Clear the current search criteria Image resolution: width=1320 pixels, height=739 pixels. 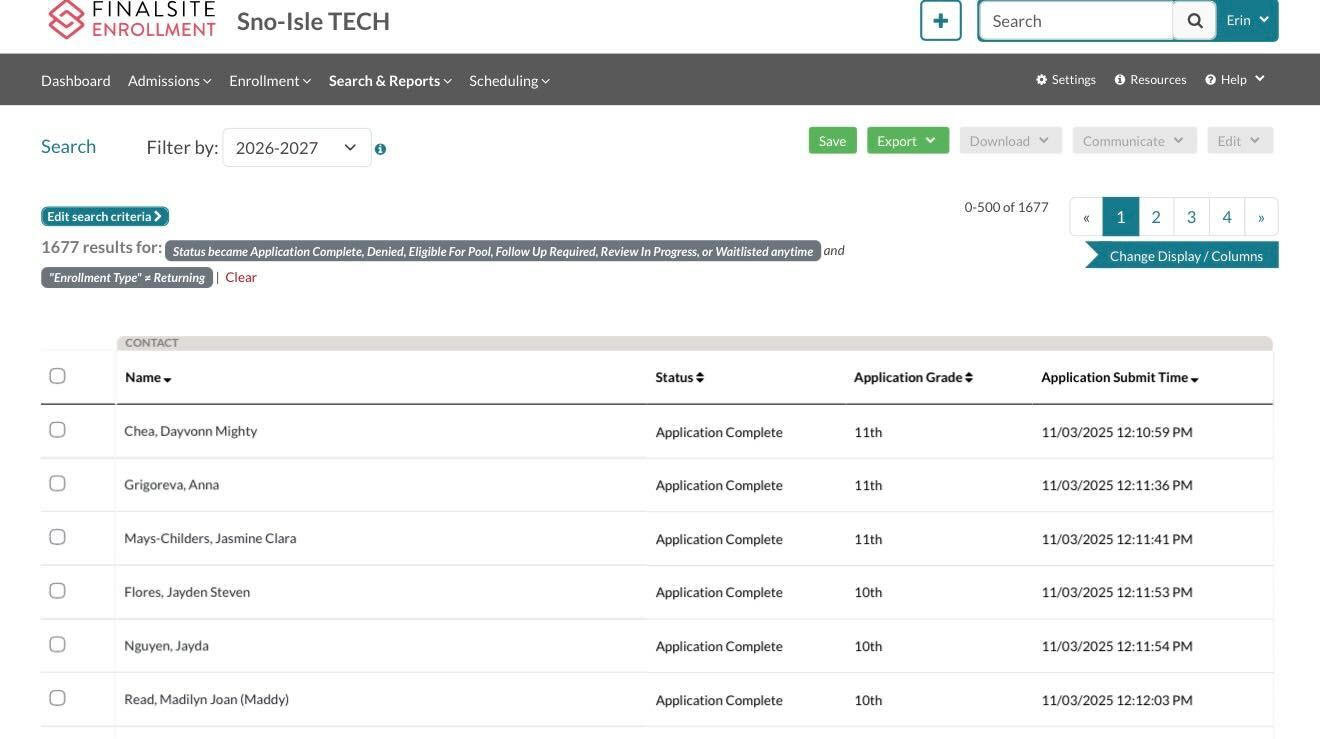(240, 276)
